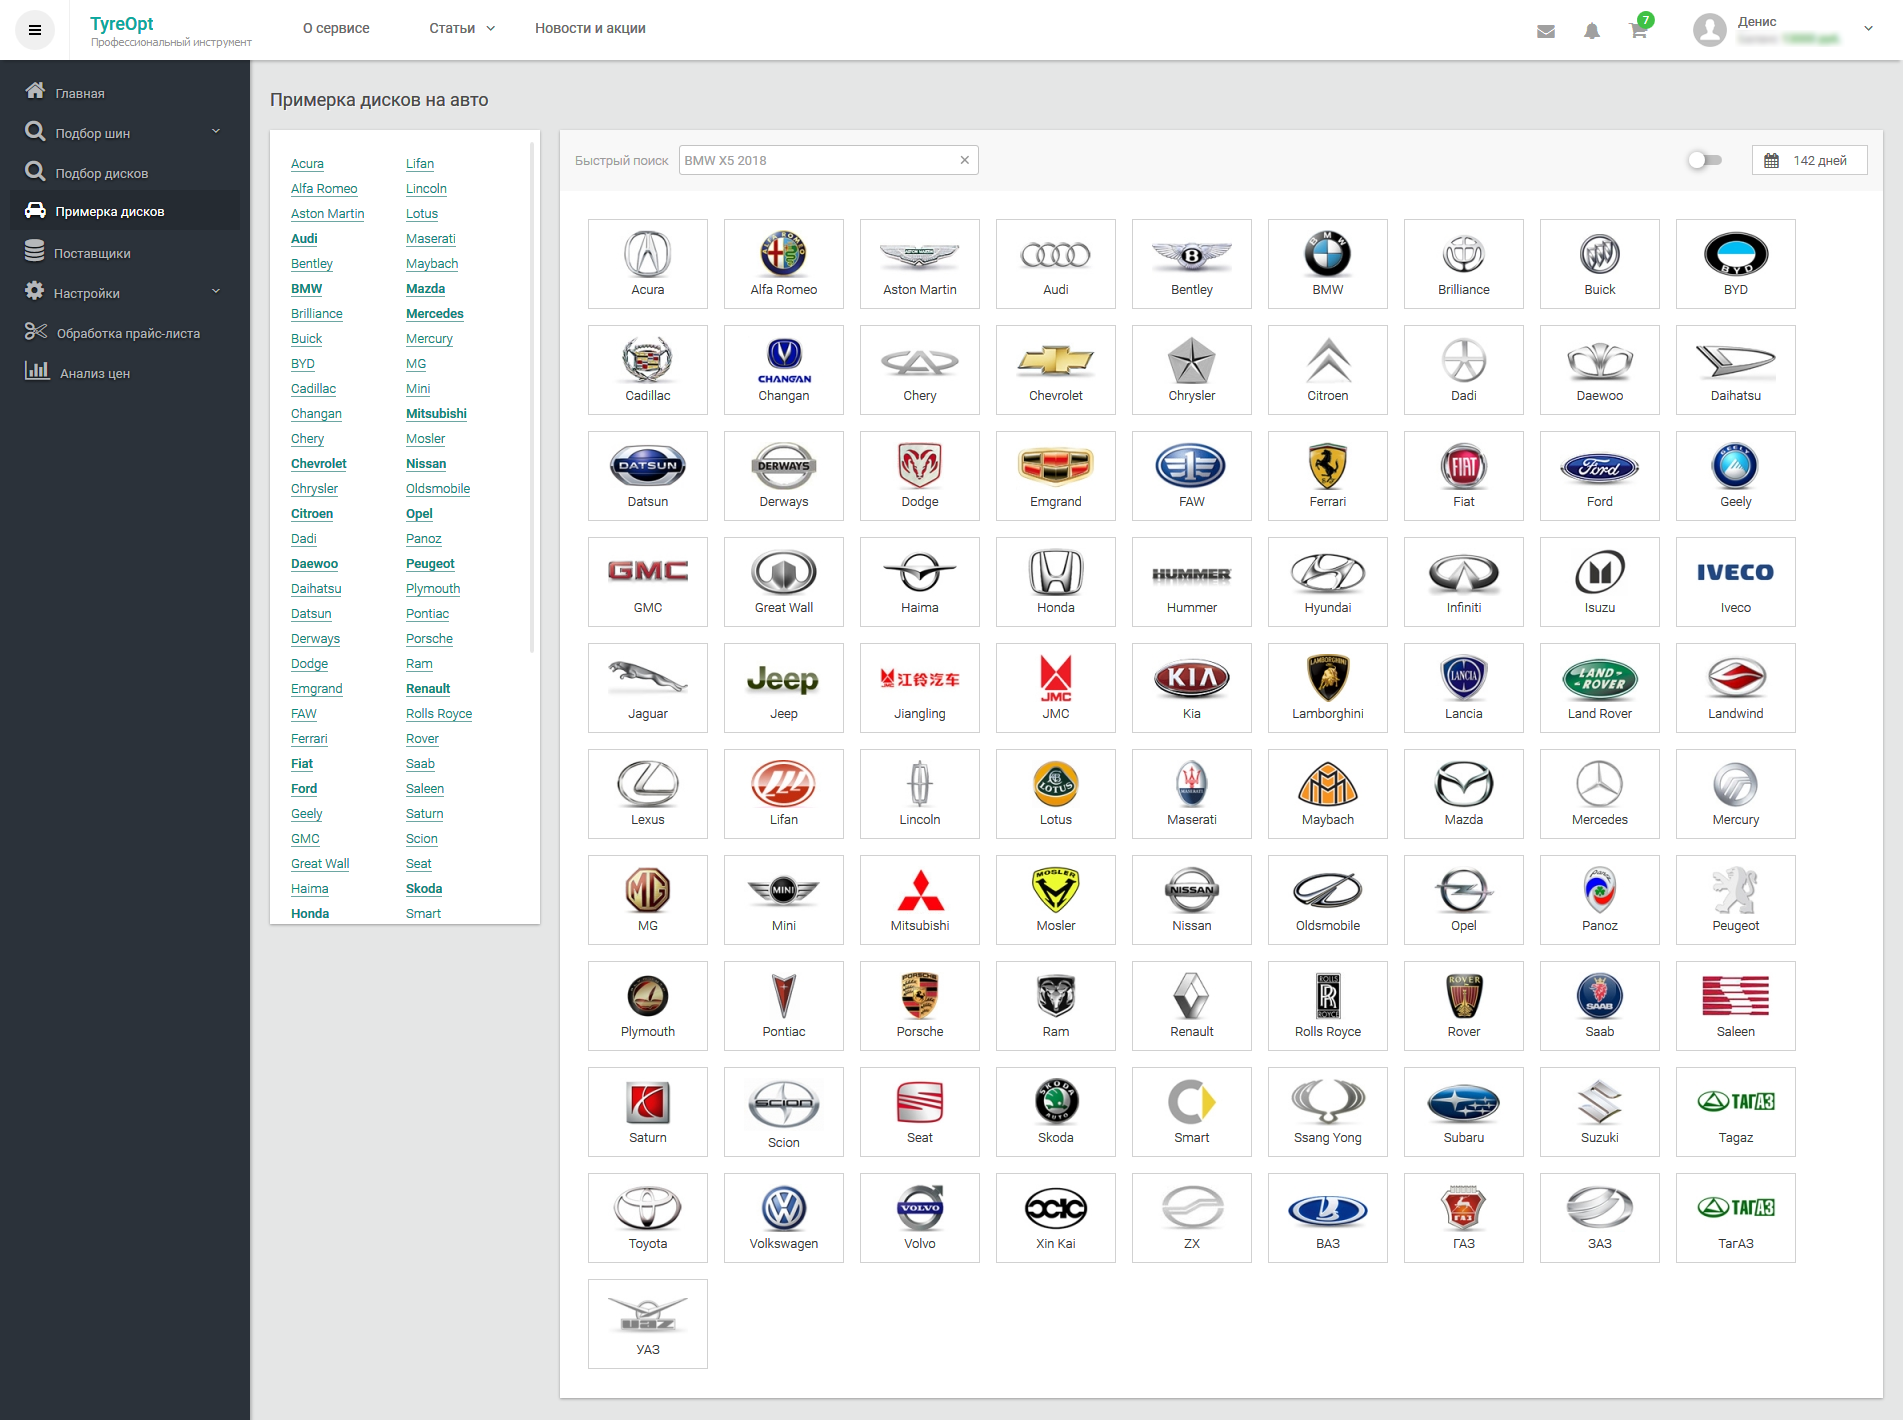Image resolution: width=1903 pixels, height=1420 pixels.
Task: Pick the Volvo logo tile
Action: 920,1218
